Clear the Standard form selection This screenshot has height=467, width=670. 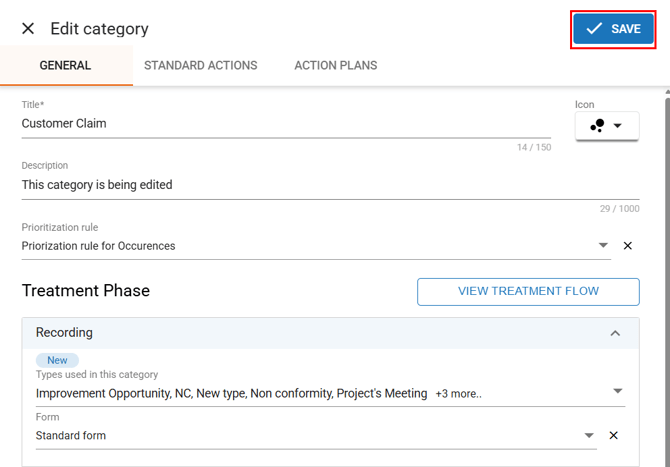[x=614, y=435]
